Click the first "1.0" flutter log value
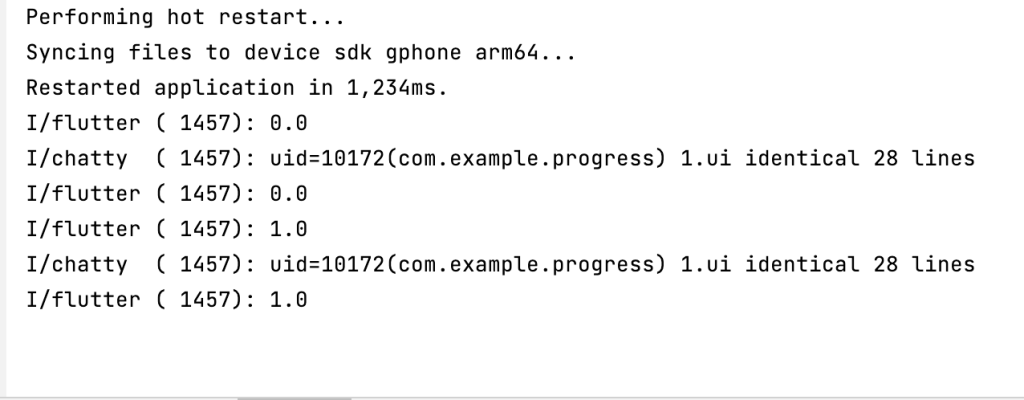 point(289,229)
